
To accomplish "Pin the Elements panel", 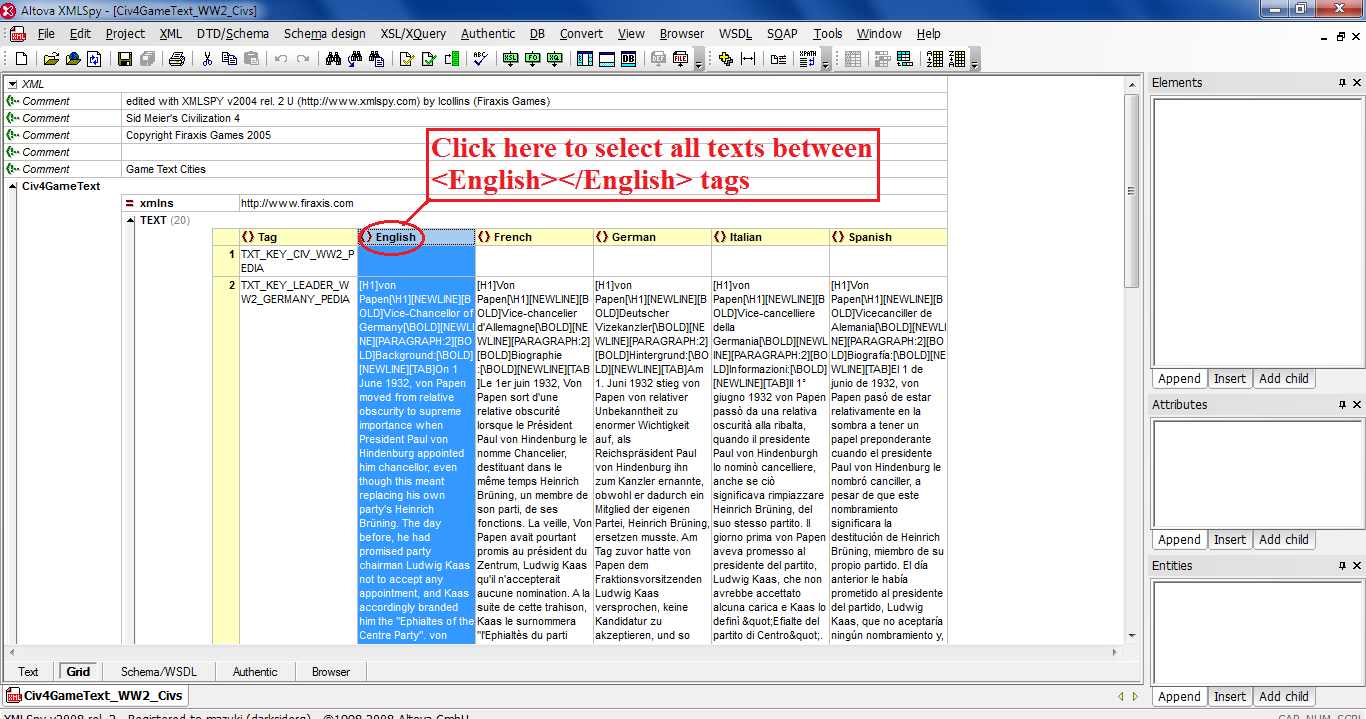I will coord(1343,83).
